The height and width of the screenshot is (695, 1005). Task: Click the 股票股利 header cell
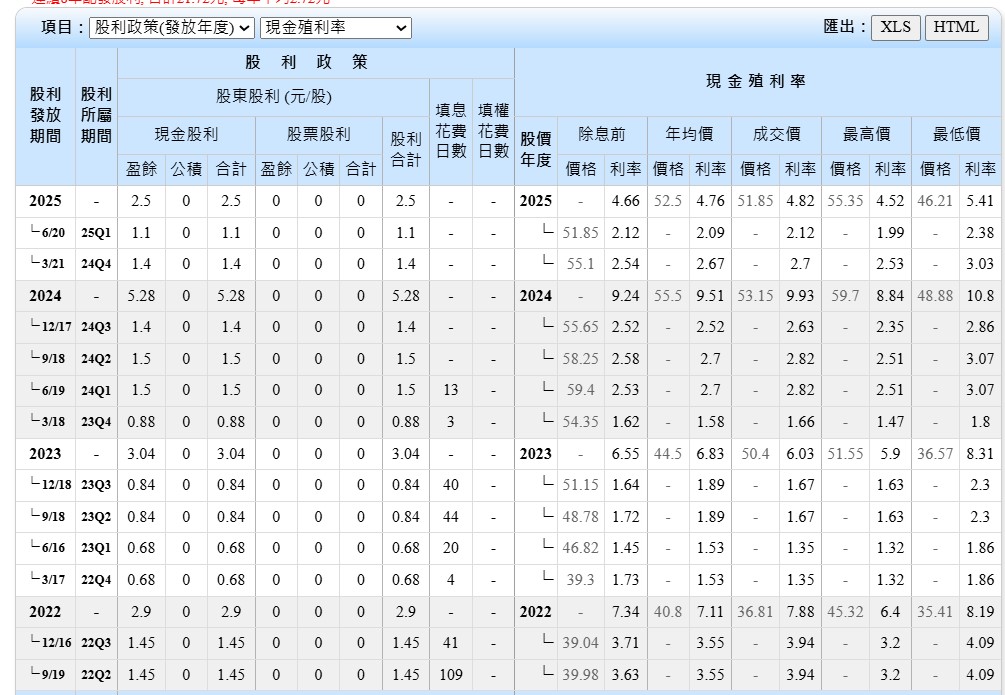319,135
